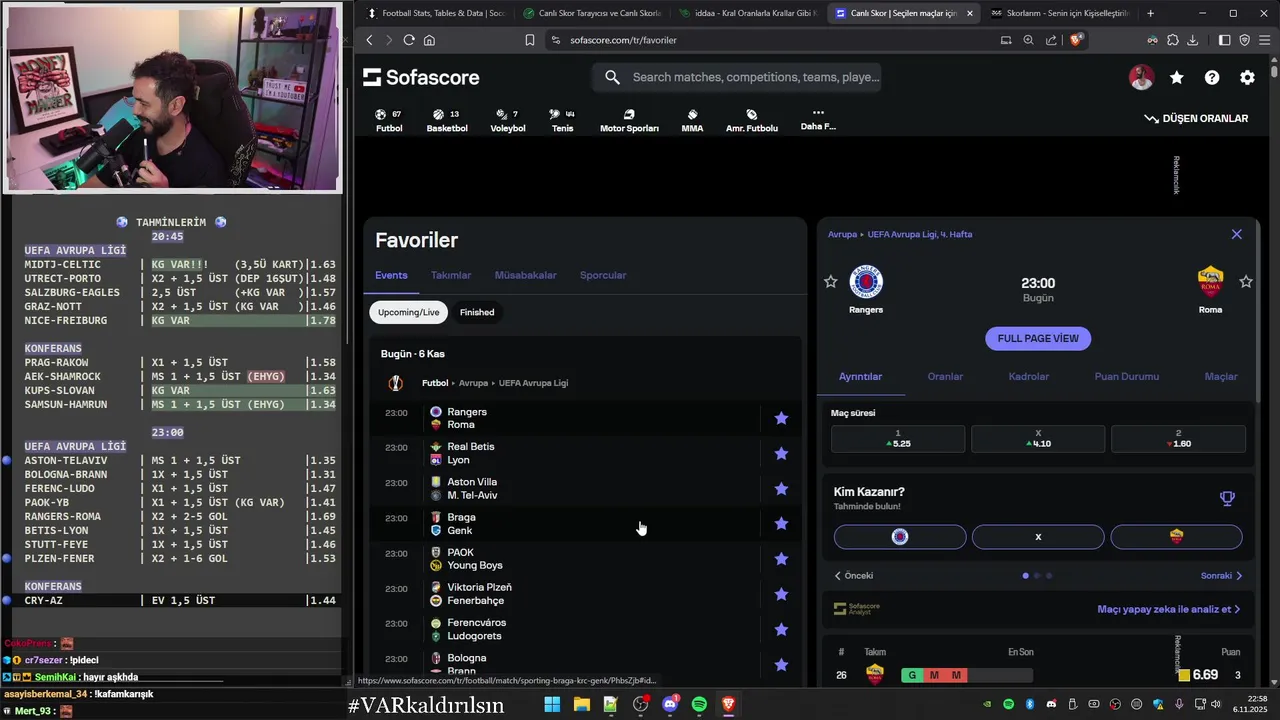Switch to the Müsabakalar tab

point(525,275)
